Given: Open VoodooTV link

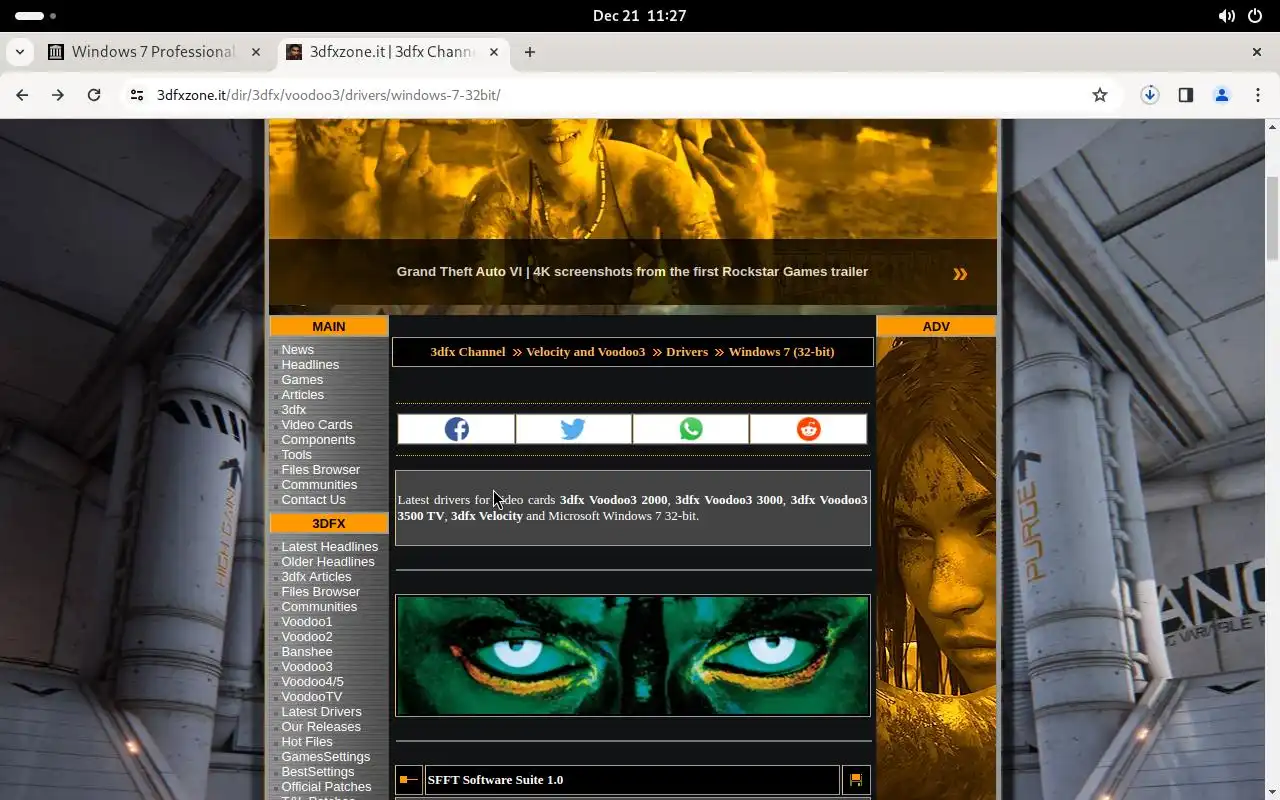Looking at the screenshot, I should (311, 697).
